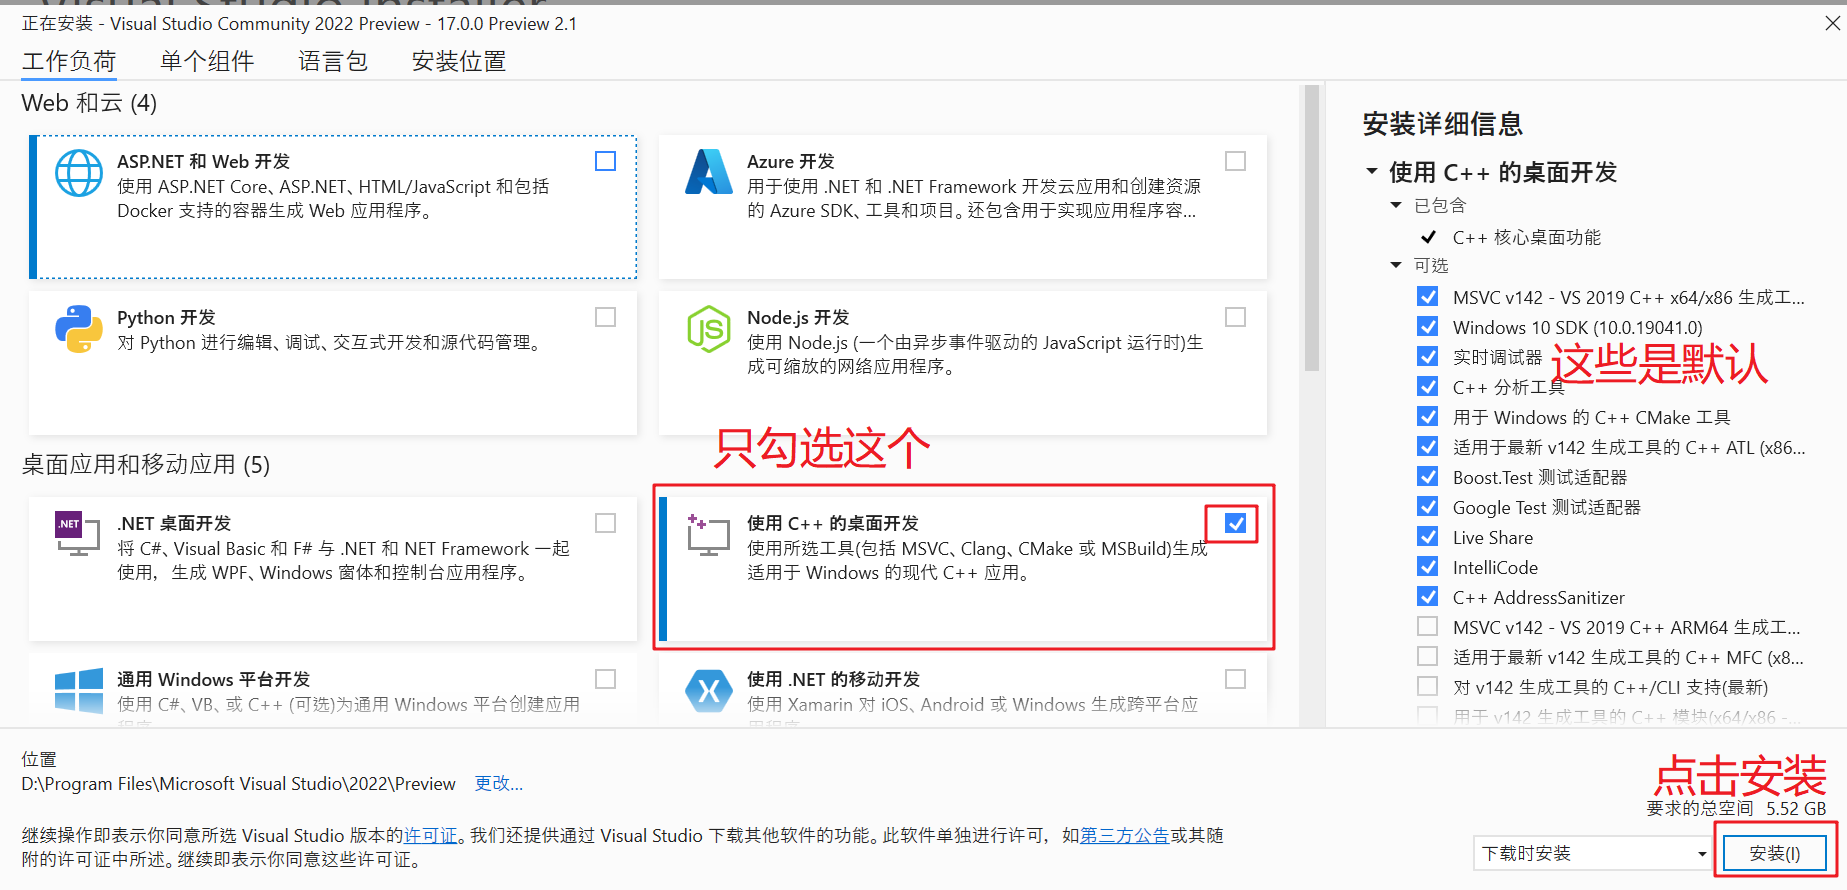Click the 更改... location link
This screenshot has height=890, width=1847.
tap(498, 783)
